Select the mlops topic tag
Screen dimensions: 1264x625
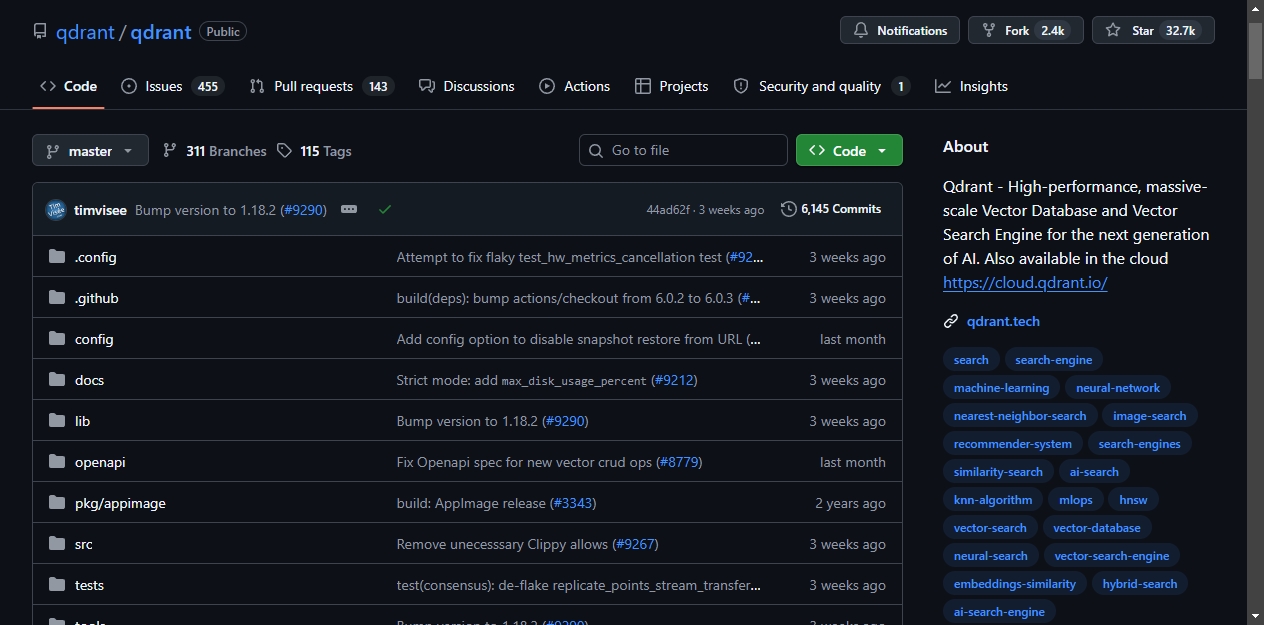(1076, 500)
